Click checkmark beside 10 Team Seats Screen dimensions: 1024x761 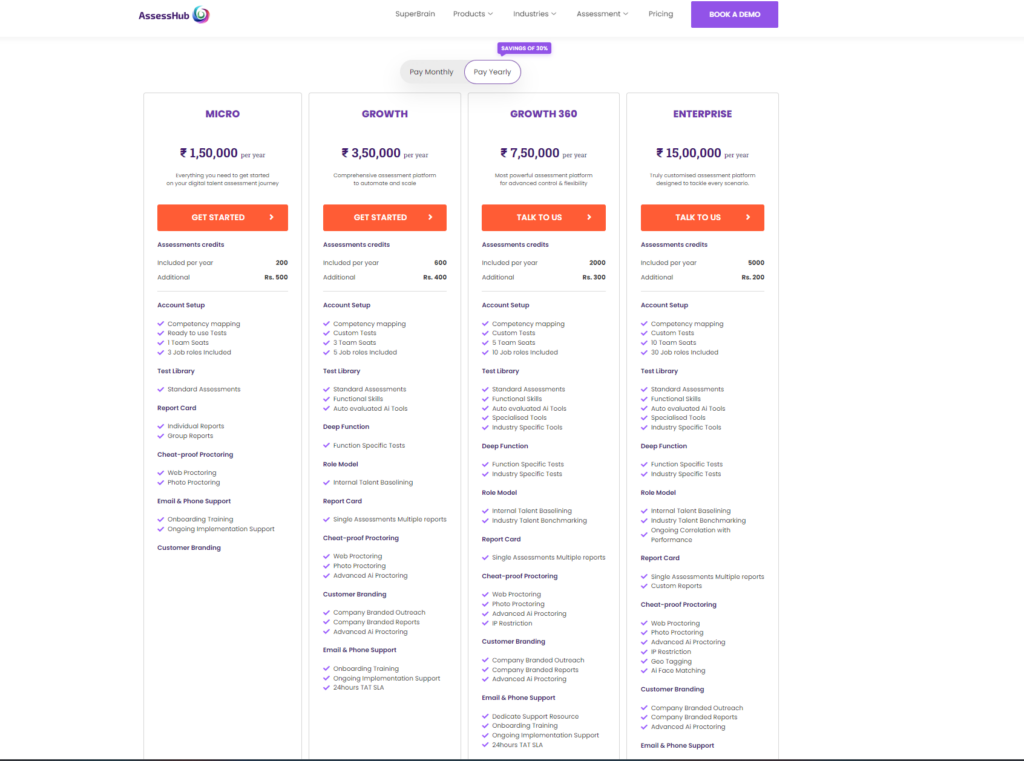(644, 342)
